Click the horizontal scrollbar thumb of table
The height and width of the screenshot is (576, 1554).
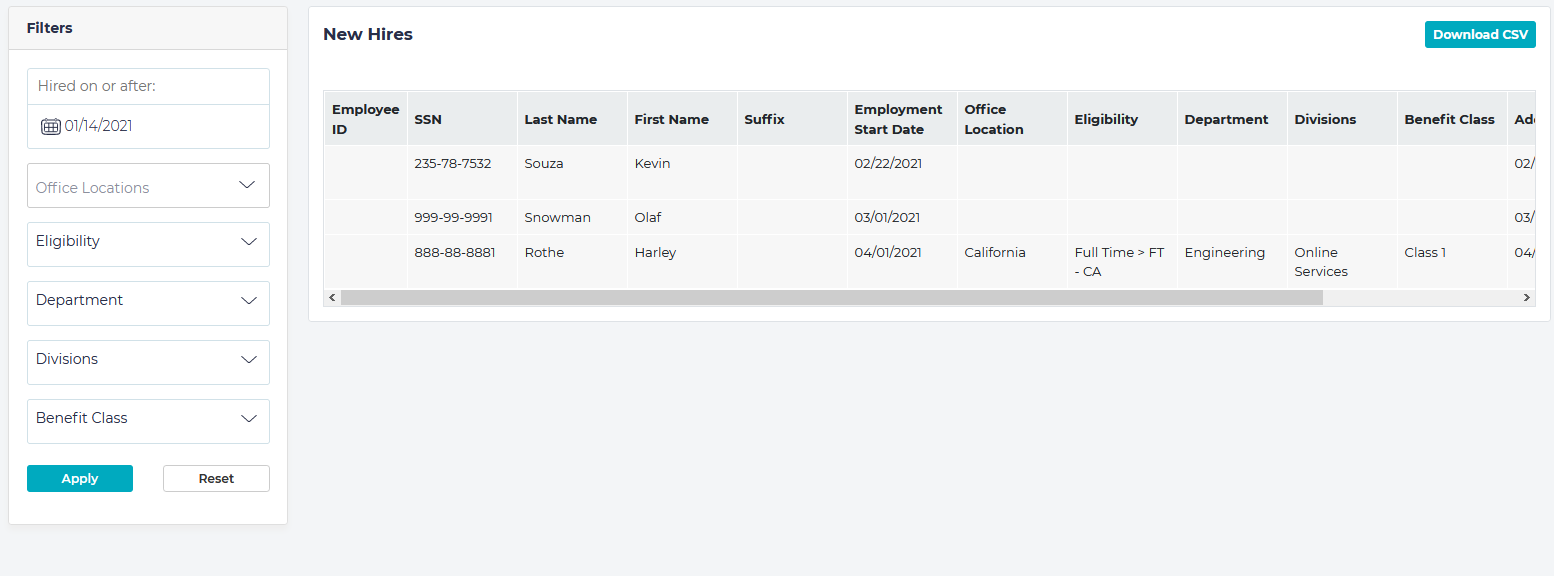click(830, 297)
